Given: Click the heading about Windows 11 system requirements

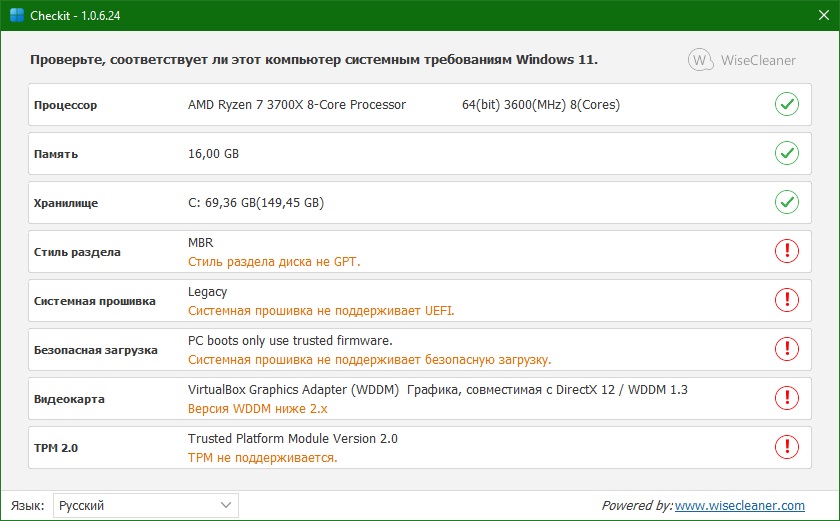Looking at the screenshot, I should pos(314,60).
